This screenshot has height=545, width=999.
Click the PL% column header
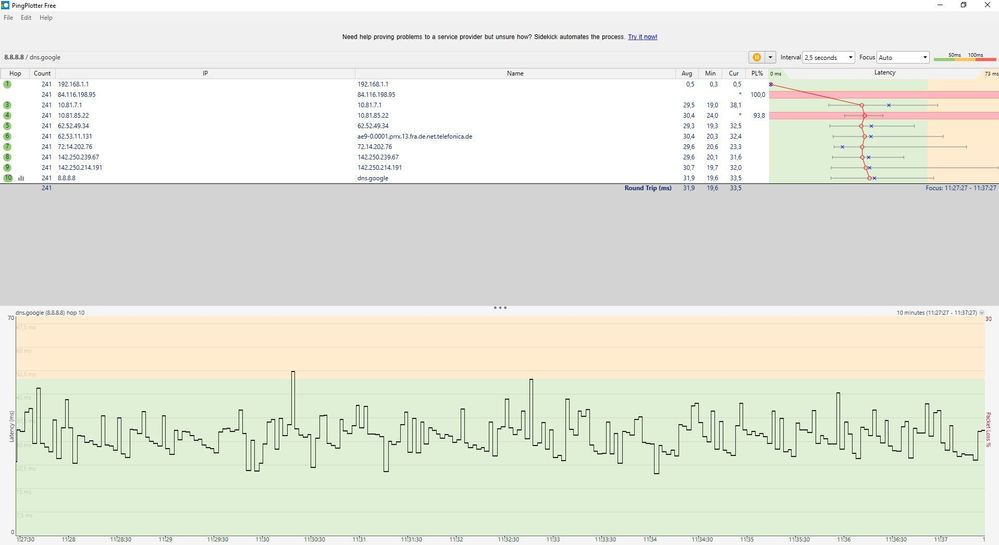[x=757, y=73]
